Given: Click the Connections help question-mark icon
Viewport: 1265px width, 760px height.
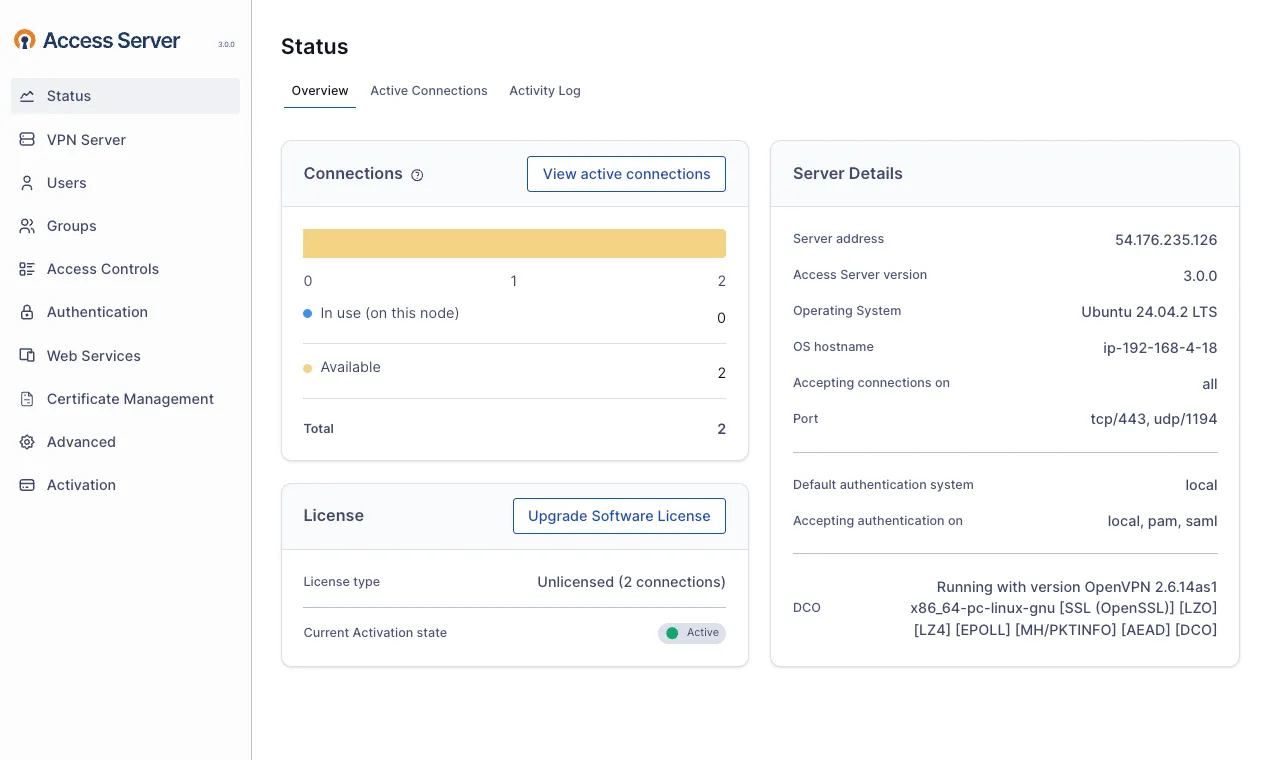Looking at the screenshot, I should [417, 175].
